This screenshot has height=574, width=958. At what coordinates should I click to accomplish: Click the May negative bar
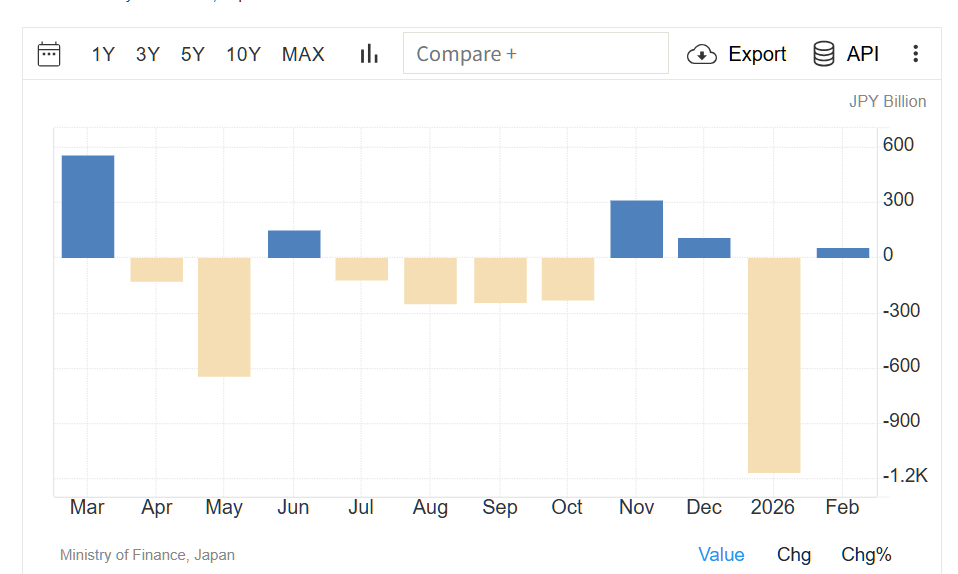(224, 316)
